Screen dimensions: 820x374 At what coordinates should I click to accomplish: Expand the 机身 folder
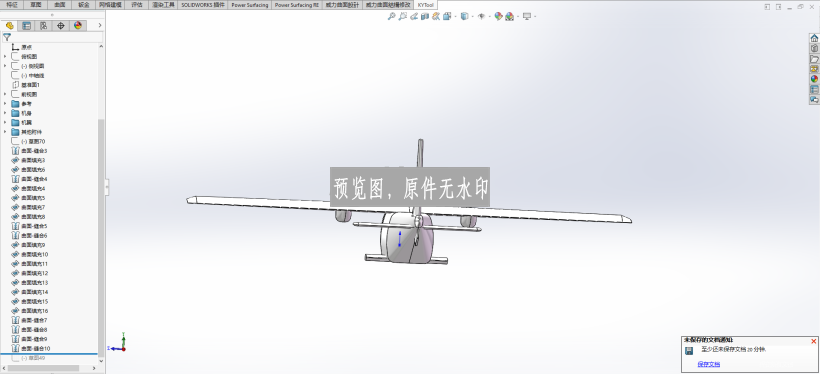(x=5, y=113)
